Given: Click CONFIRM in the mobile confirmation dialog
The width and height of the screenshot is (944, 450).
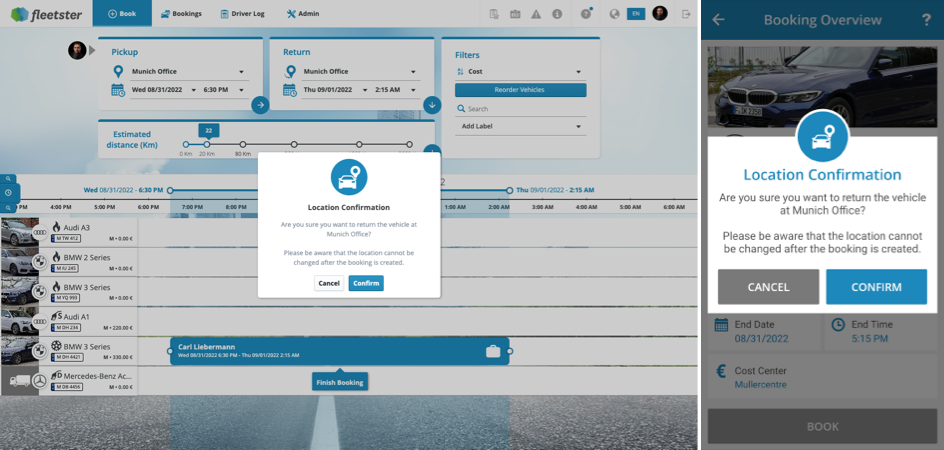Looking at the screenshot, I should click(876, 287).
